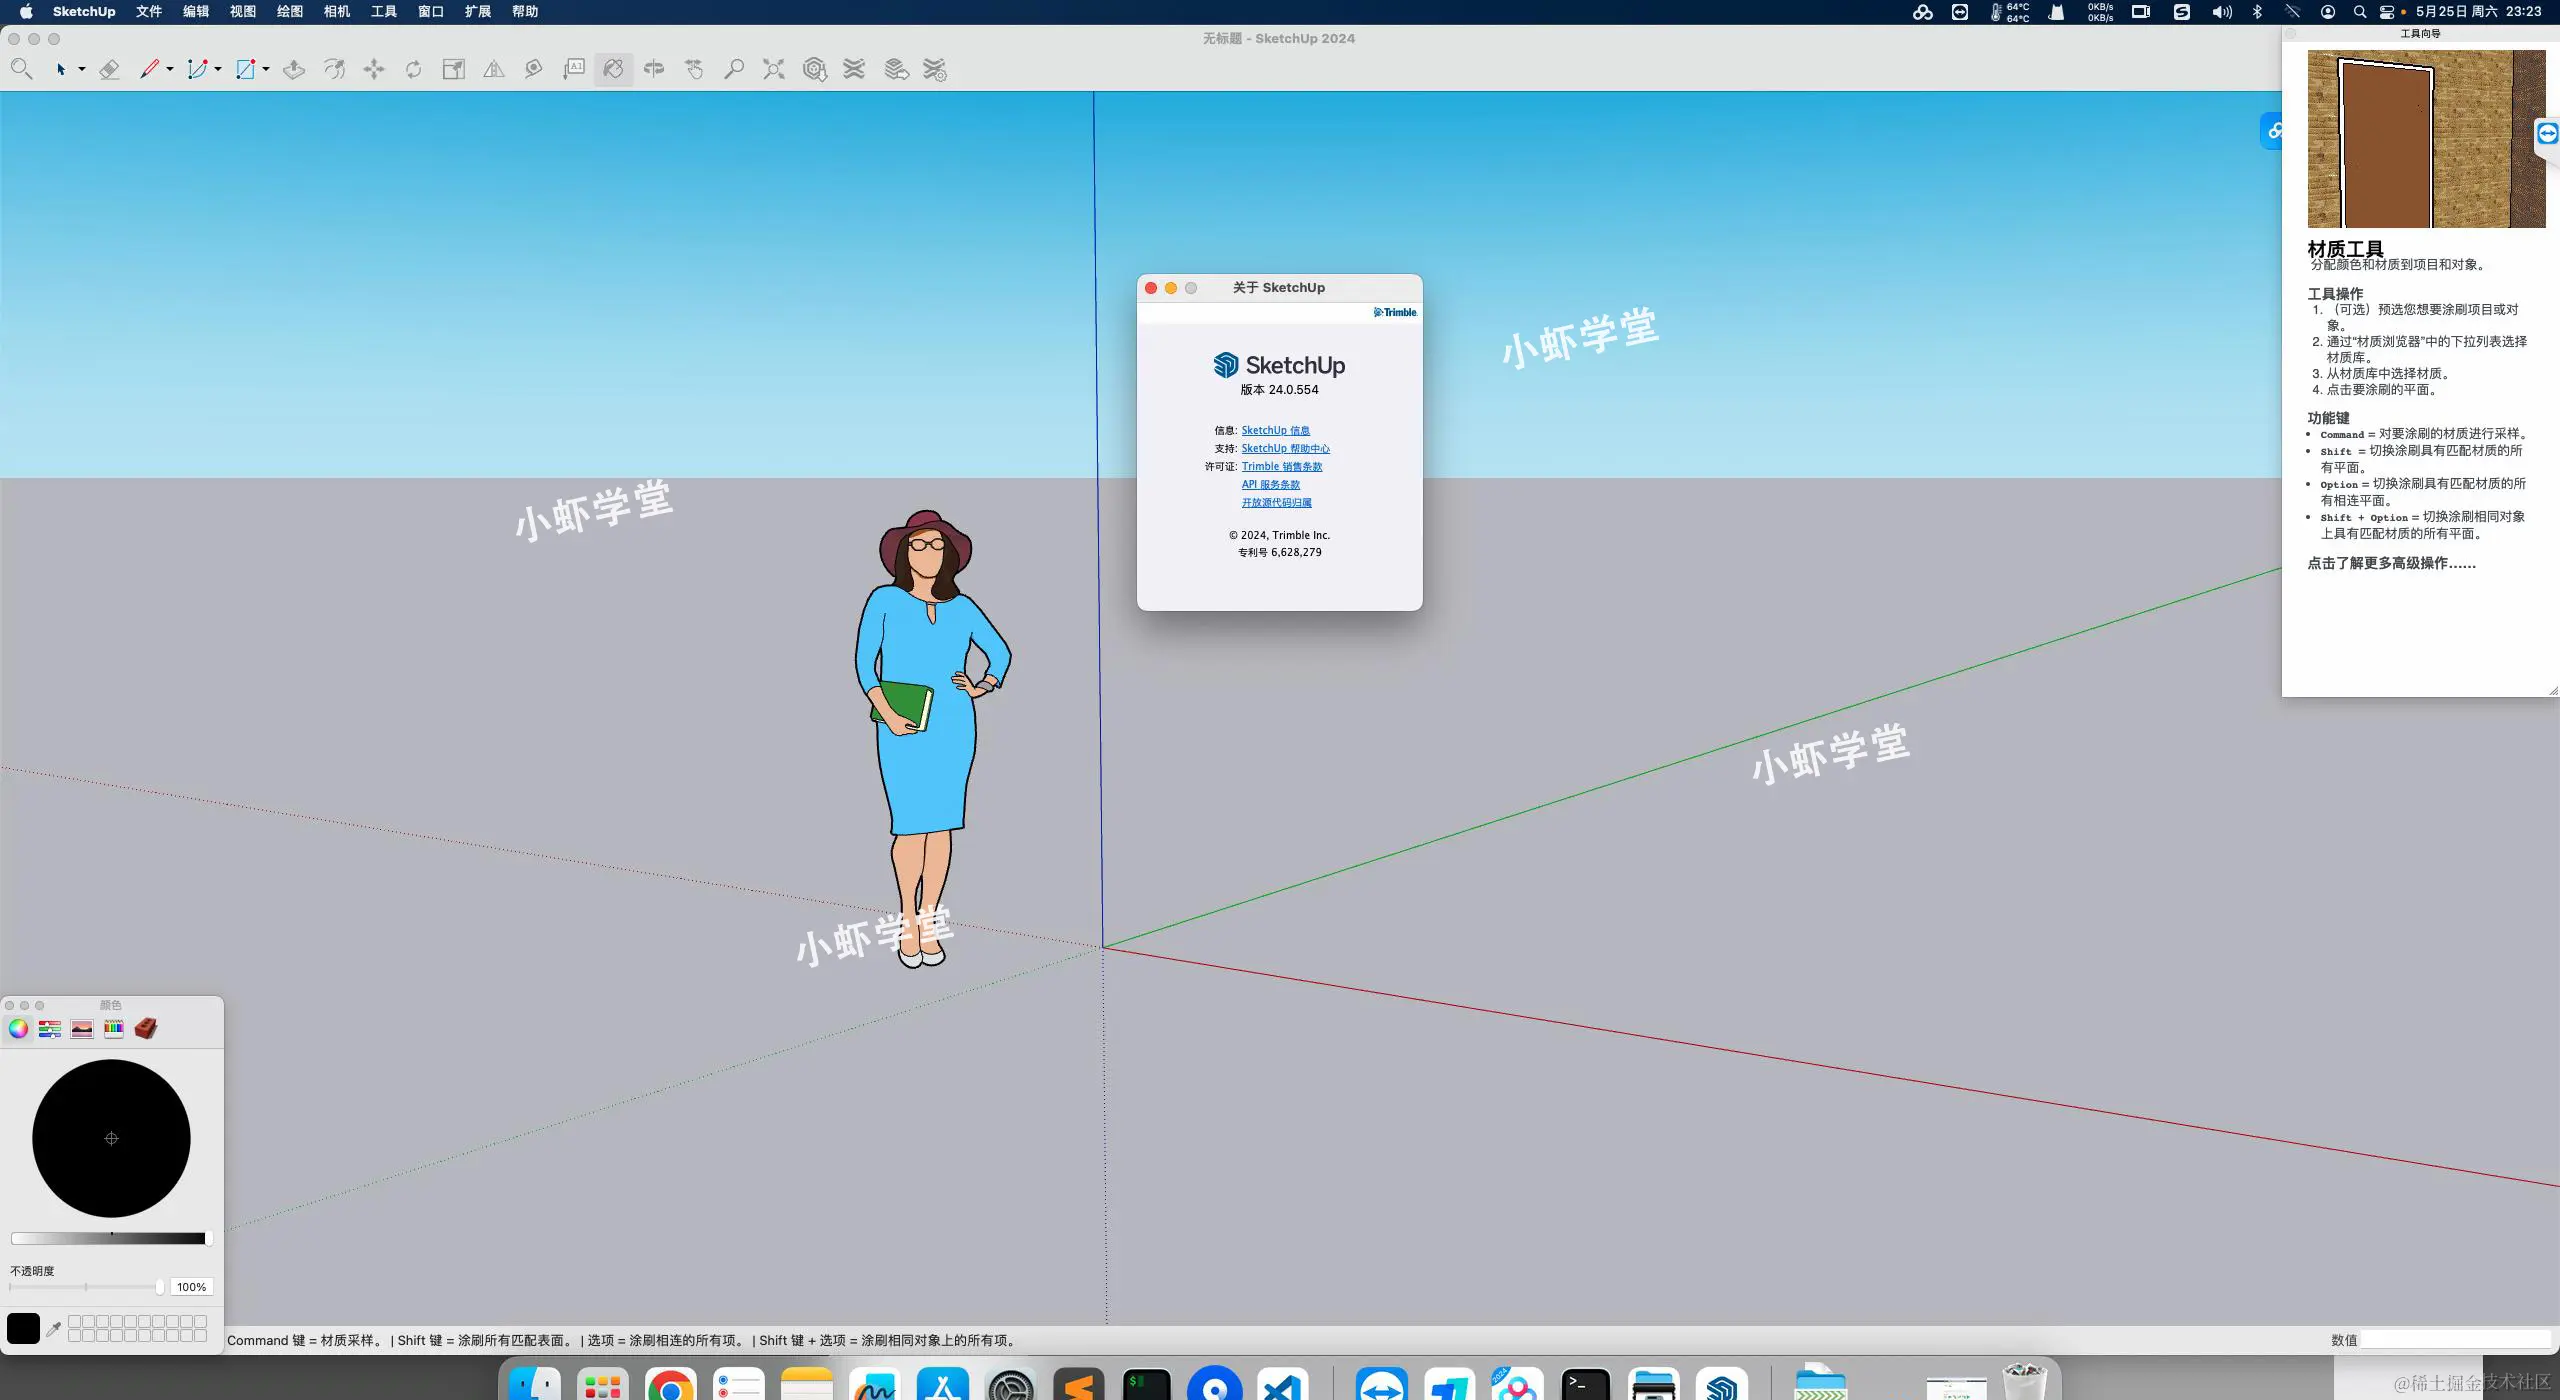Click the API 服务条款 link
The height and width of the screenshot is (1400, 2560).
tap(1270, 484)
